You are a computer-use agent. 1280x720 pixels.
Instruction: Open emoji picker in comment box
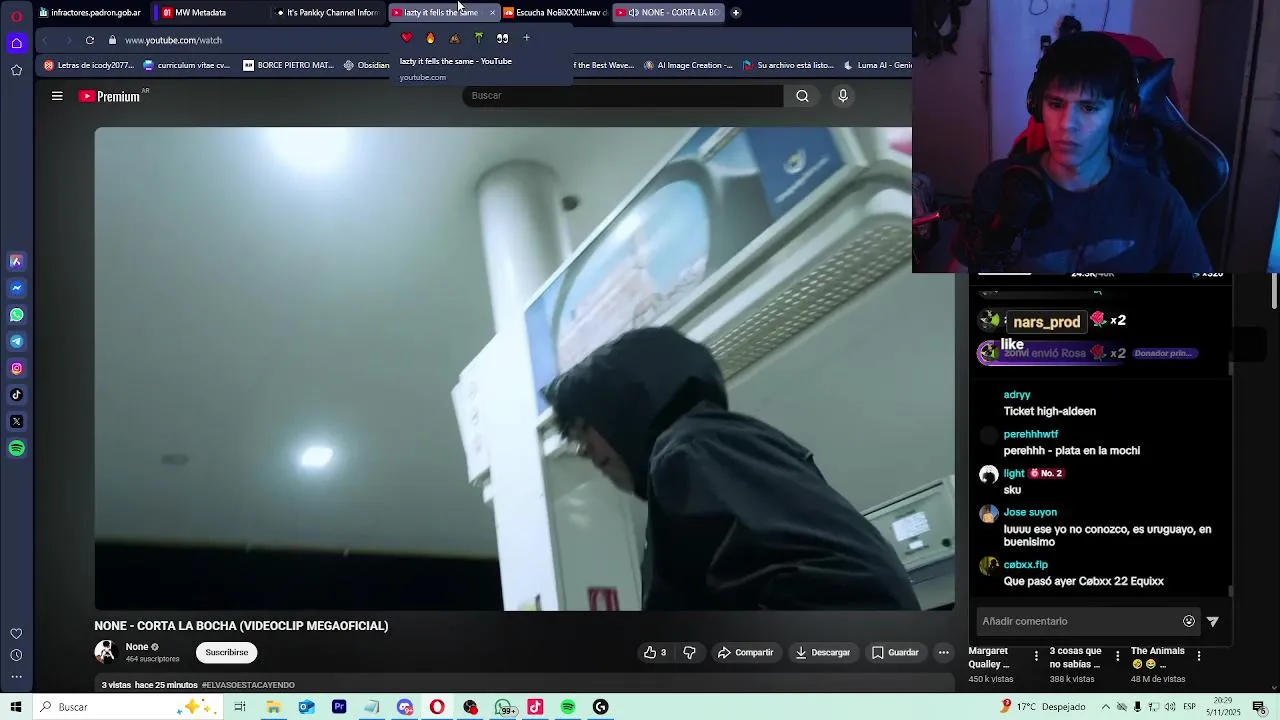click(x=1189, y=621)
